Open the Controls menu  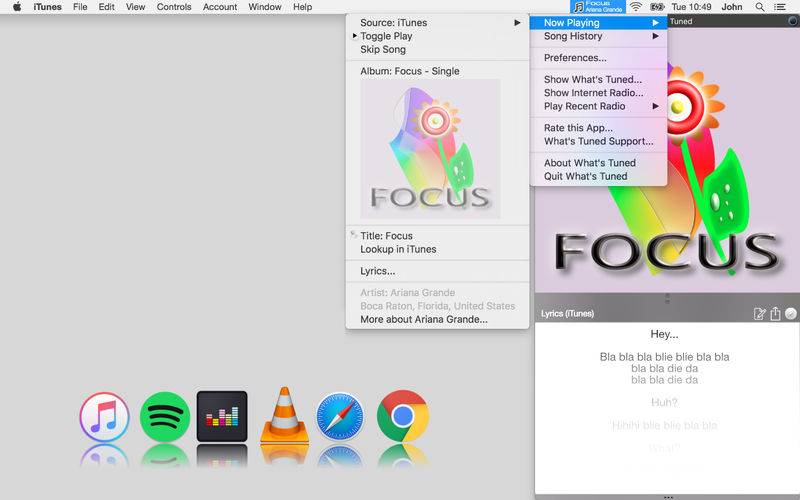click(174, 7)
